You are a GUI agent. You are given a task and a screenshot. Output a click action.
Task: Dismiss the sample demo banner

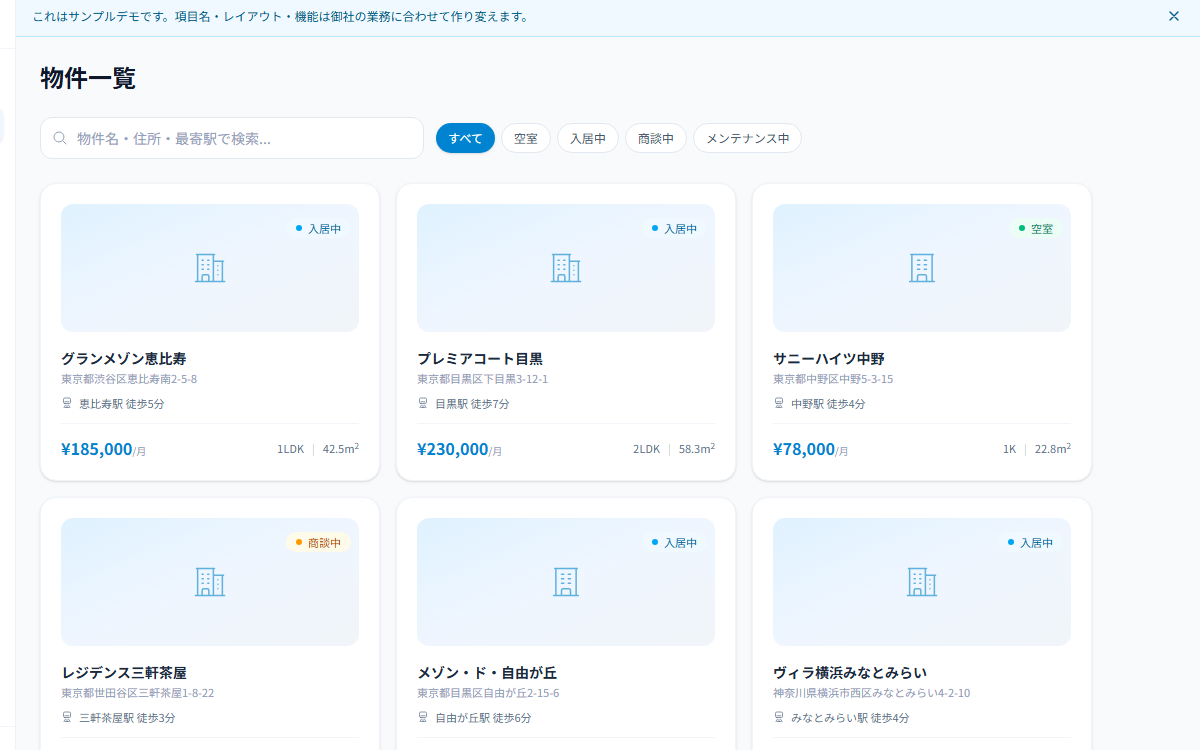click(1174, 16)
